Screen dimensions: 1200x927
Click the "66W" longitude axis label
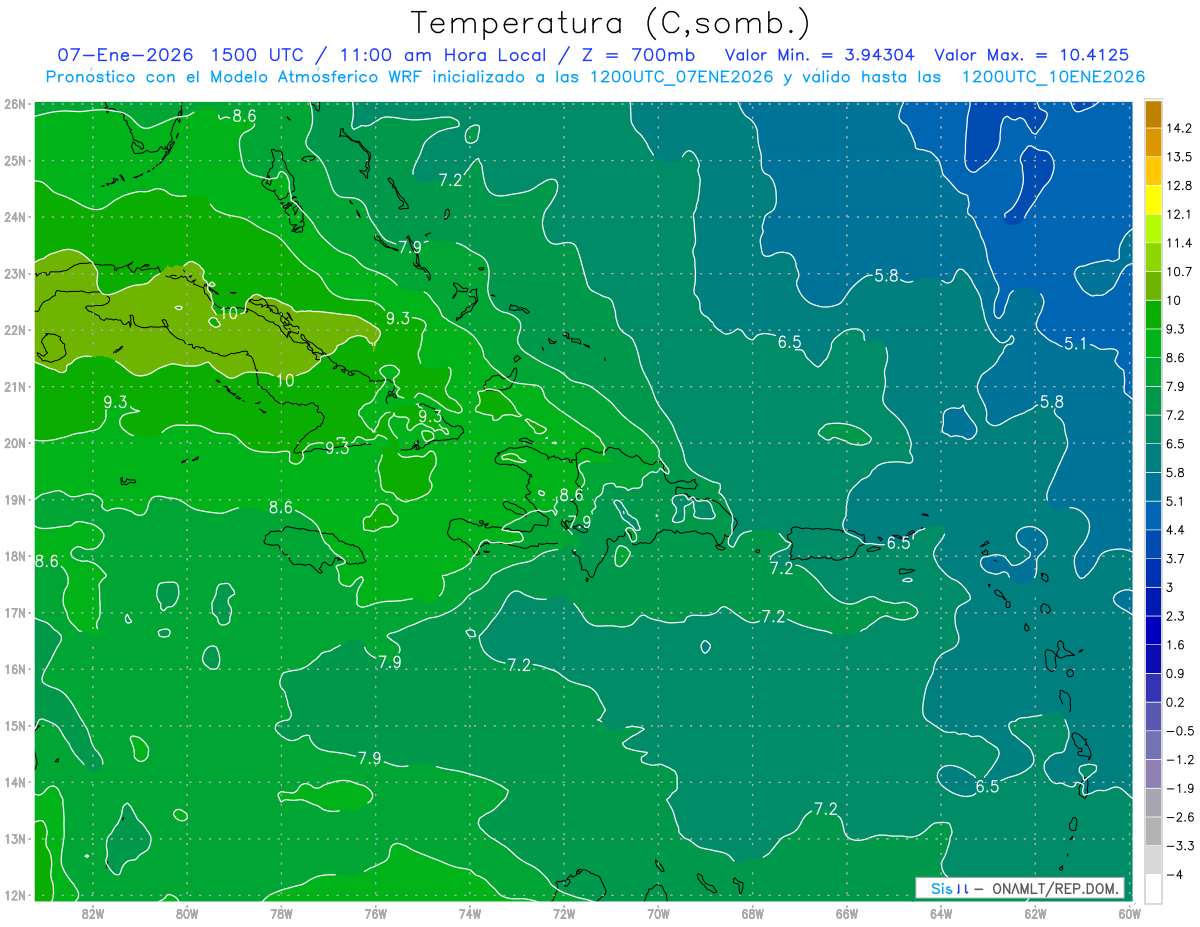point(847,913)
